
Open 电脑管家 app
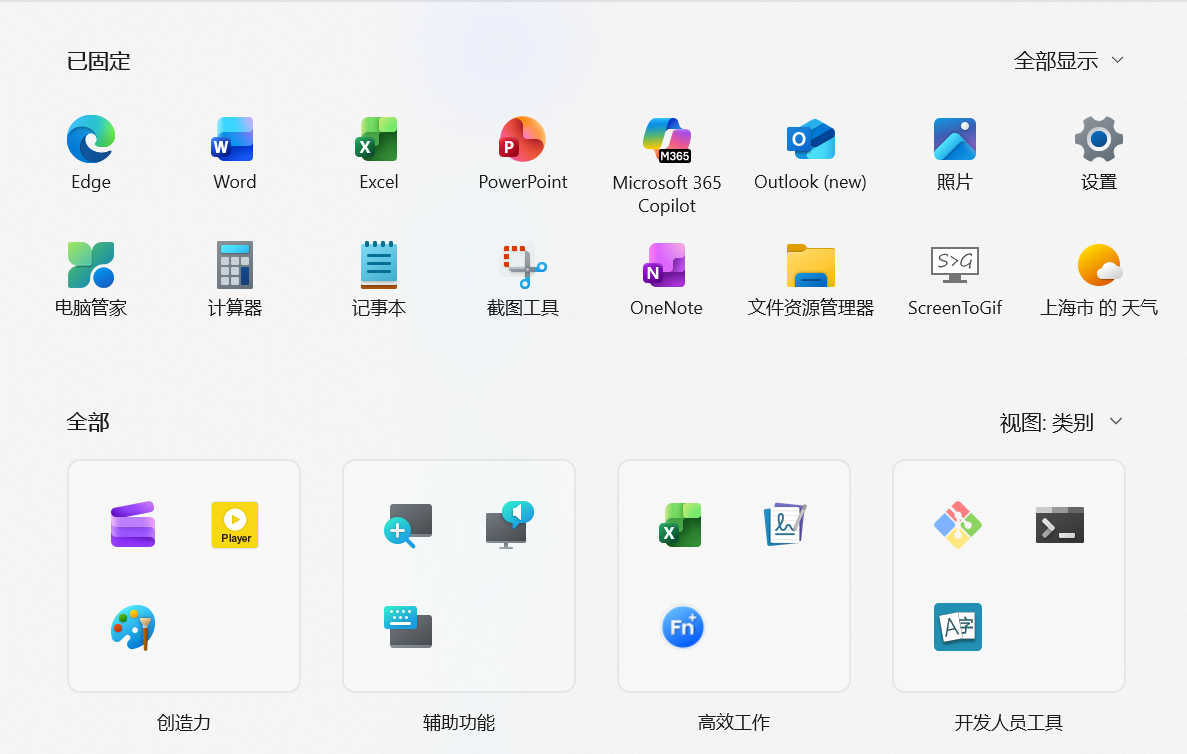tap(90, 266)
